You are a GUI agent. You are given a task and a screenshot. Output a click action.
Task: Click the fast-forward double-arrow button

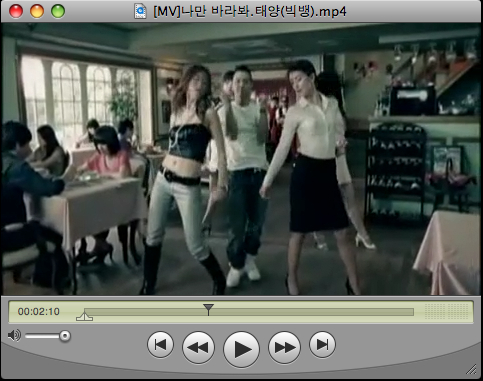click(285, 348)
